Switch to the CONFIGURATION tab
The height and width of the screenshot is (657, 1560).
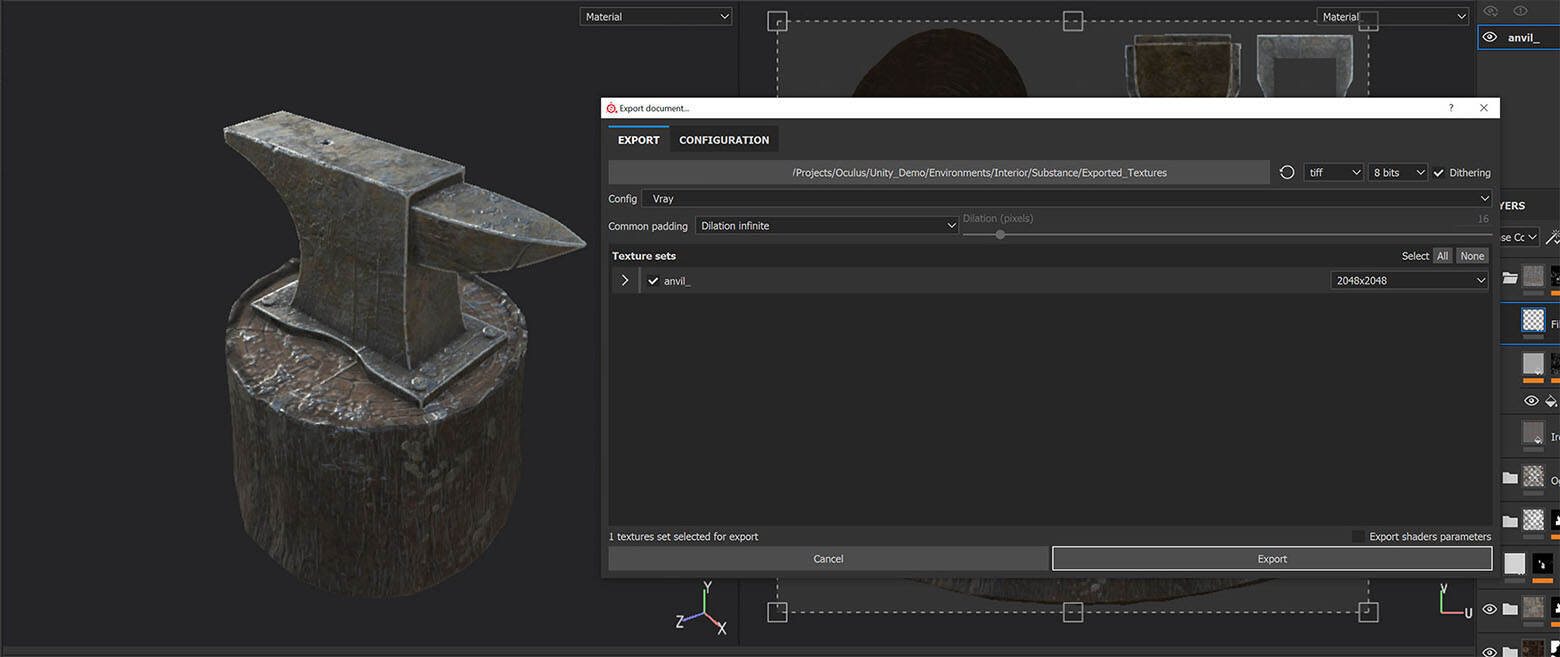[724, 140]
